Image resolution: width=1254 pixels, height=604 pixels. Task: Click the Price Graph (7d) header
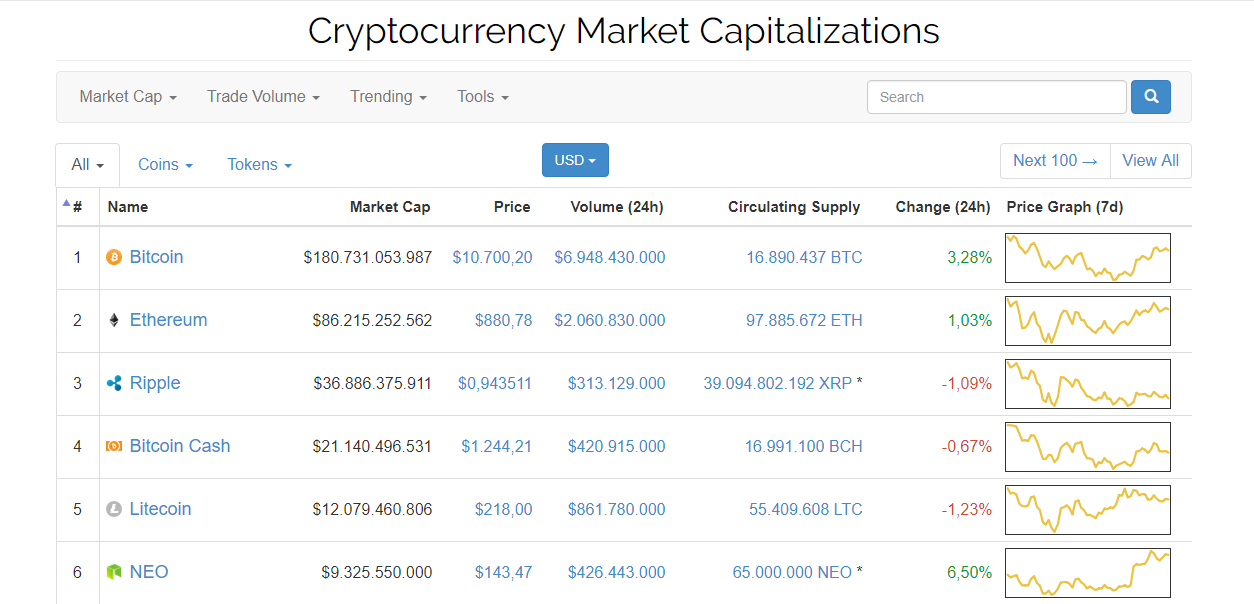click(x=1065, y=207)
